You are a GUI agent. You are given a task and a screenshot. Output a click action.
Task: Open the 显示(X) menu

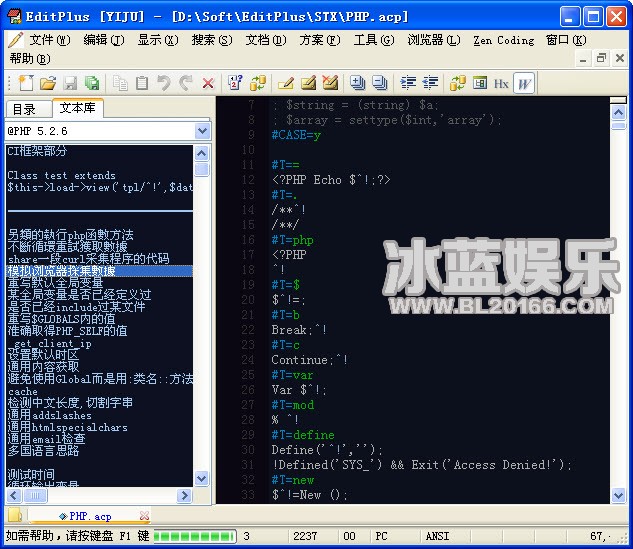[x=158, y=40]
